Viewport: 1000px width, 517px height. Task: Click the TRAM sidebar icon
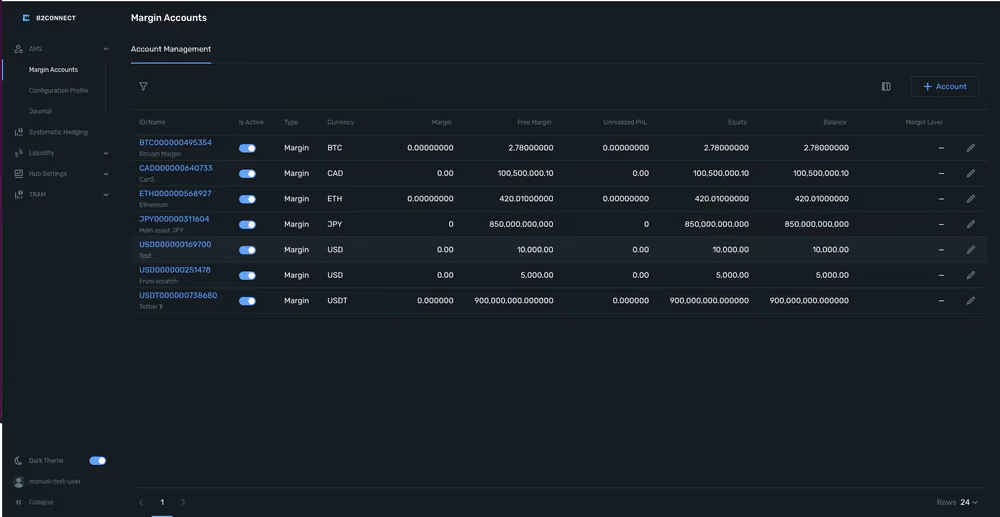[x=18, y=194]
